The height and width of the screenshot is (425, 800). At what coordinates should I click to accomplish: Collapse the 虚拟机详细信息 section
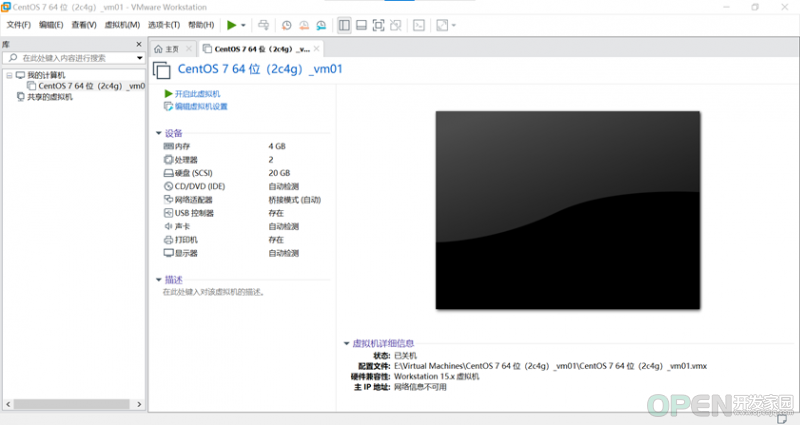pos(346,343)
